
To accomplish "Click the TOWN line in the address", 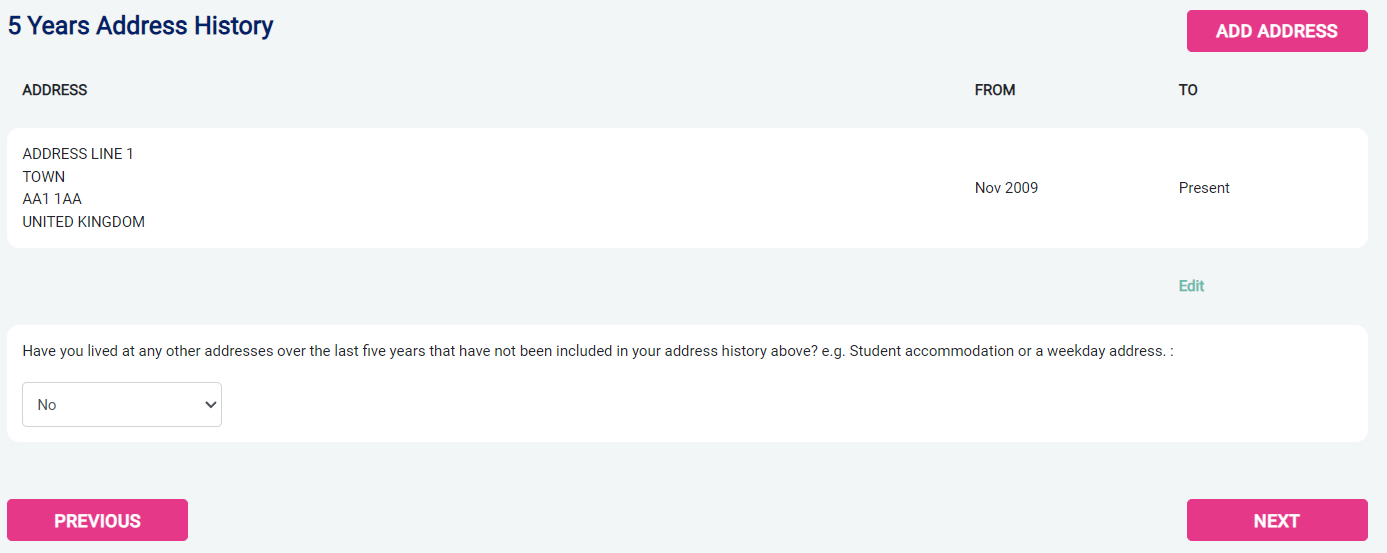I will pos(44,177).
